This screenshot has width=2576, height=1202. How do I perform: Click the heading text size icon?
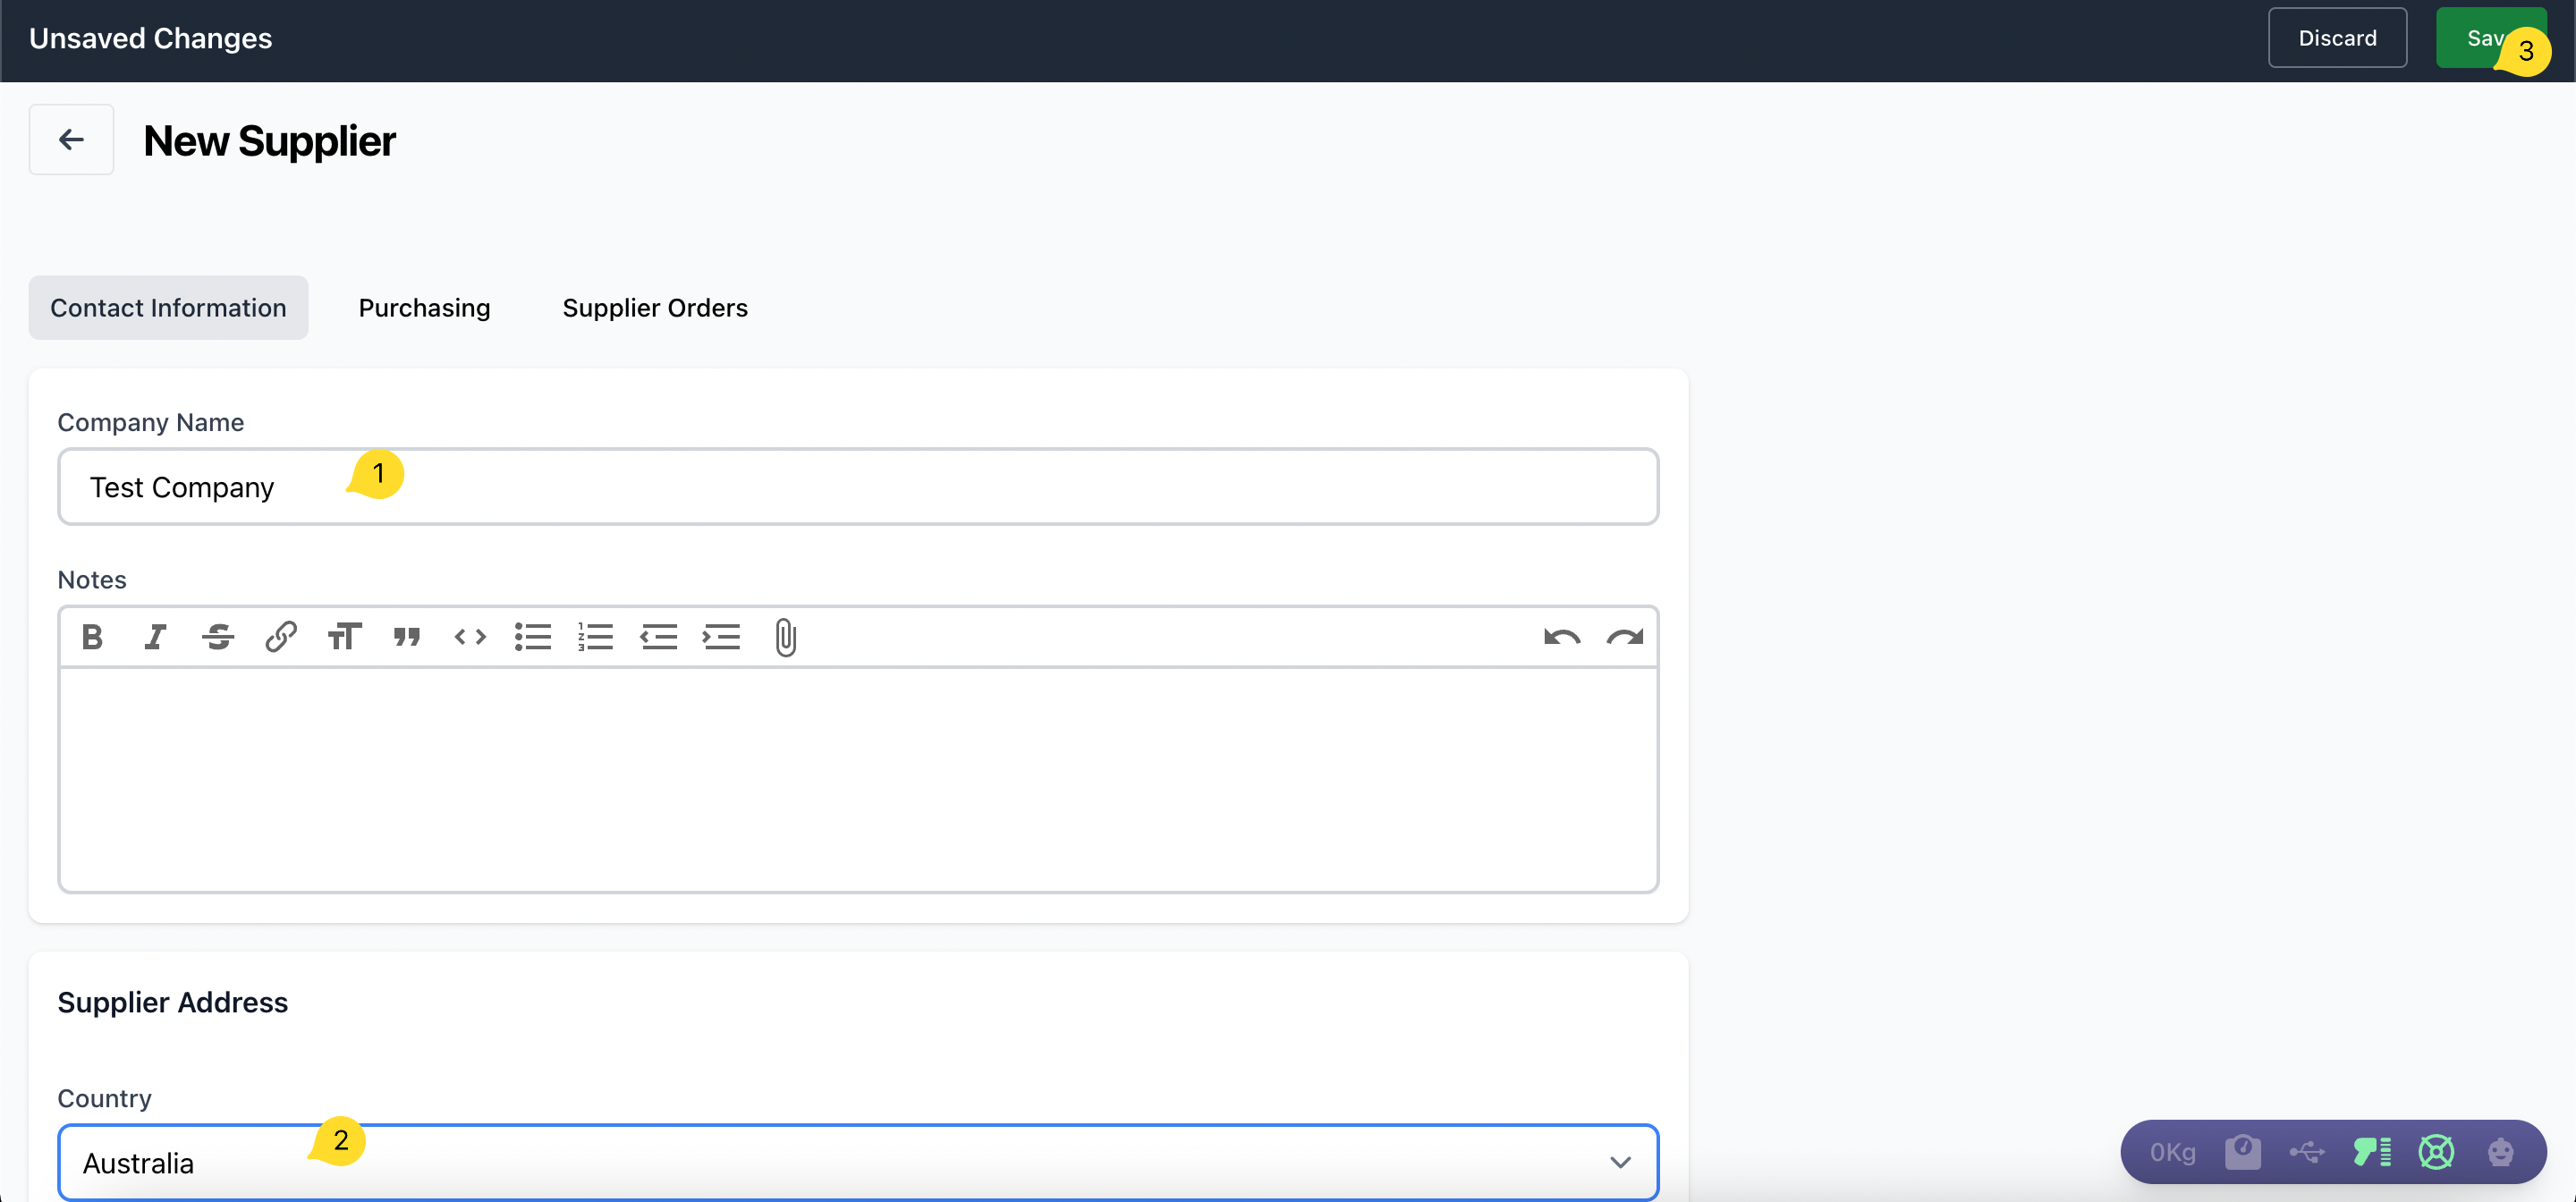coord(344,637)
